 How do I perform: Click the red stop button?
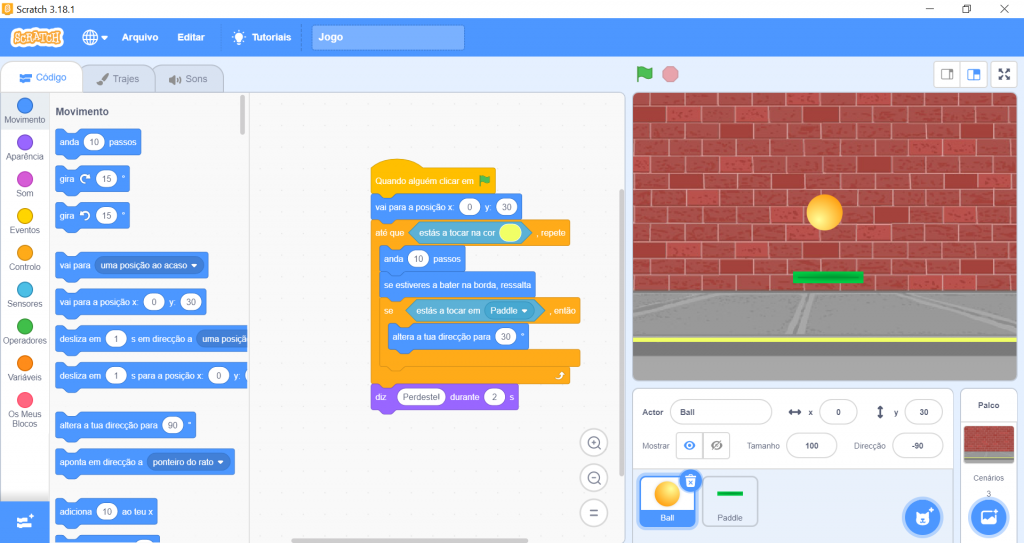pos(670,74)
